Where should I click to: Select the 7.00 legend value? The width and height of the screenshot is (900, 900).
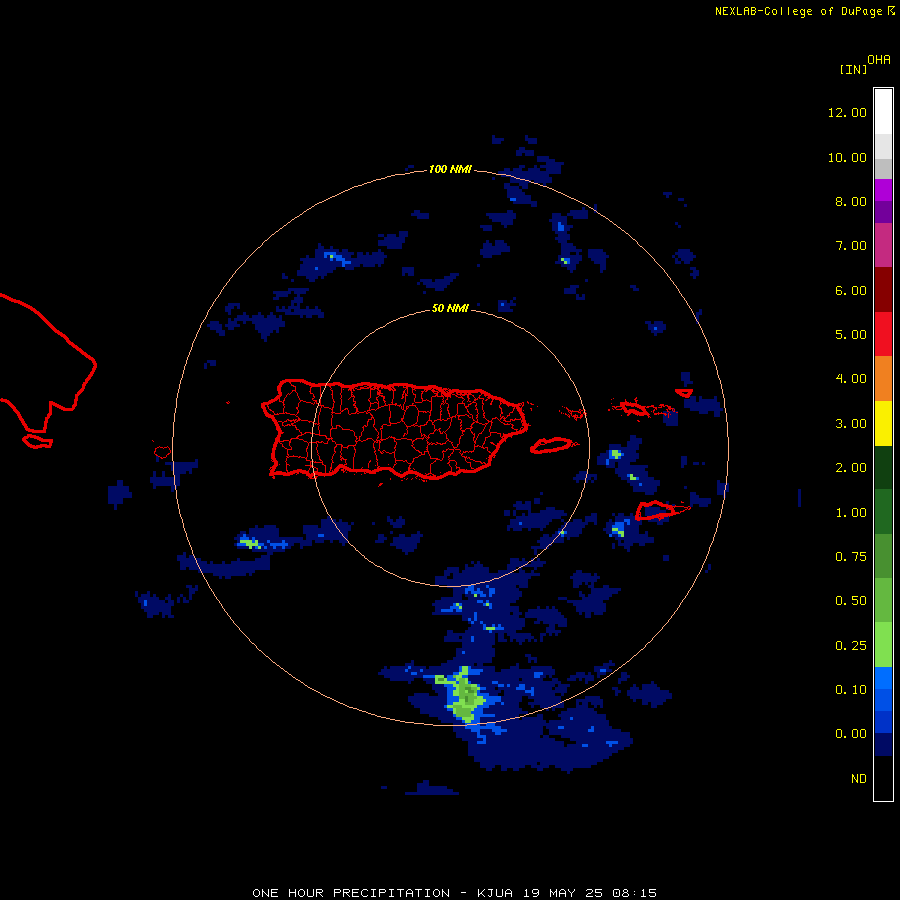pyautogui.click(x=851, y=246)
